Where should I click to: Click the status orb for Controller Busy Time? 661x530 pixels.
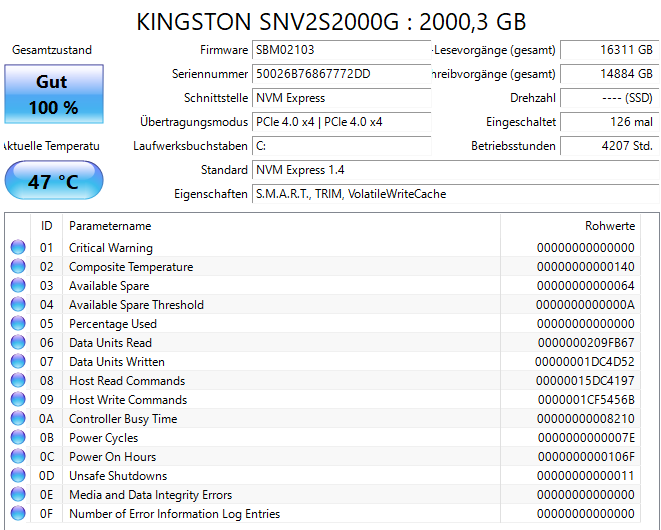[18, 418]
